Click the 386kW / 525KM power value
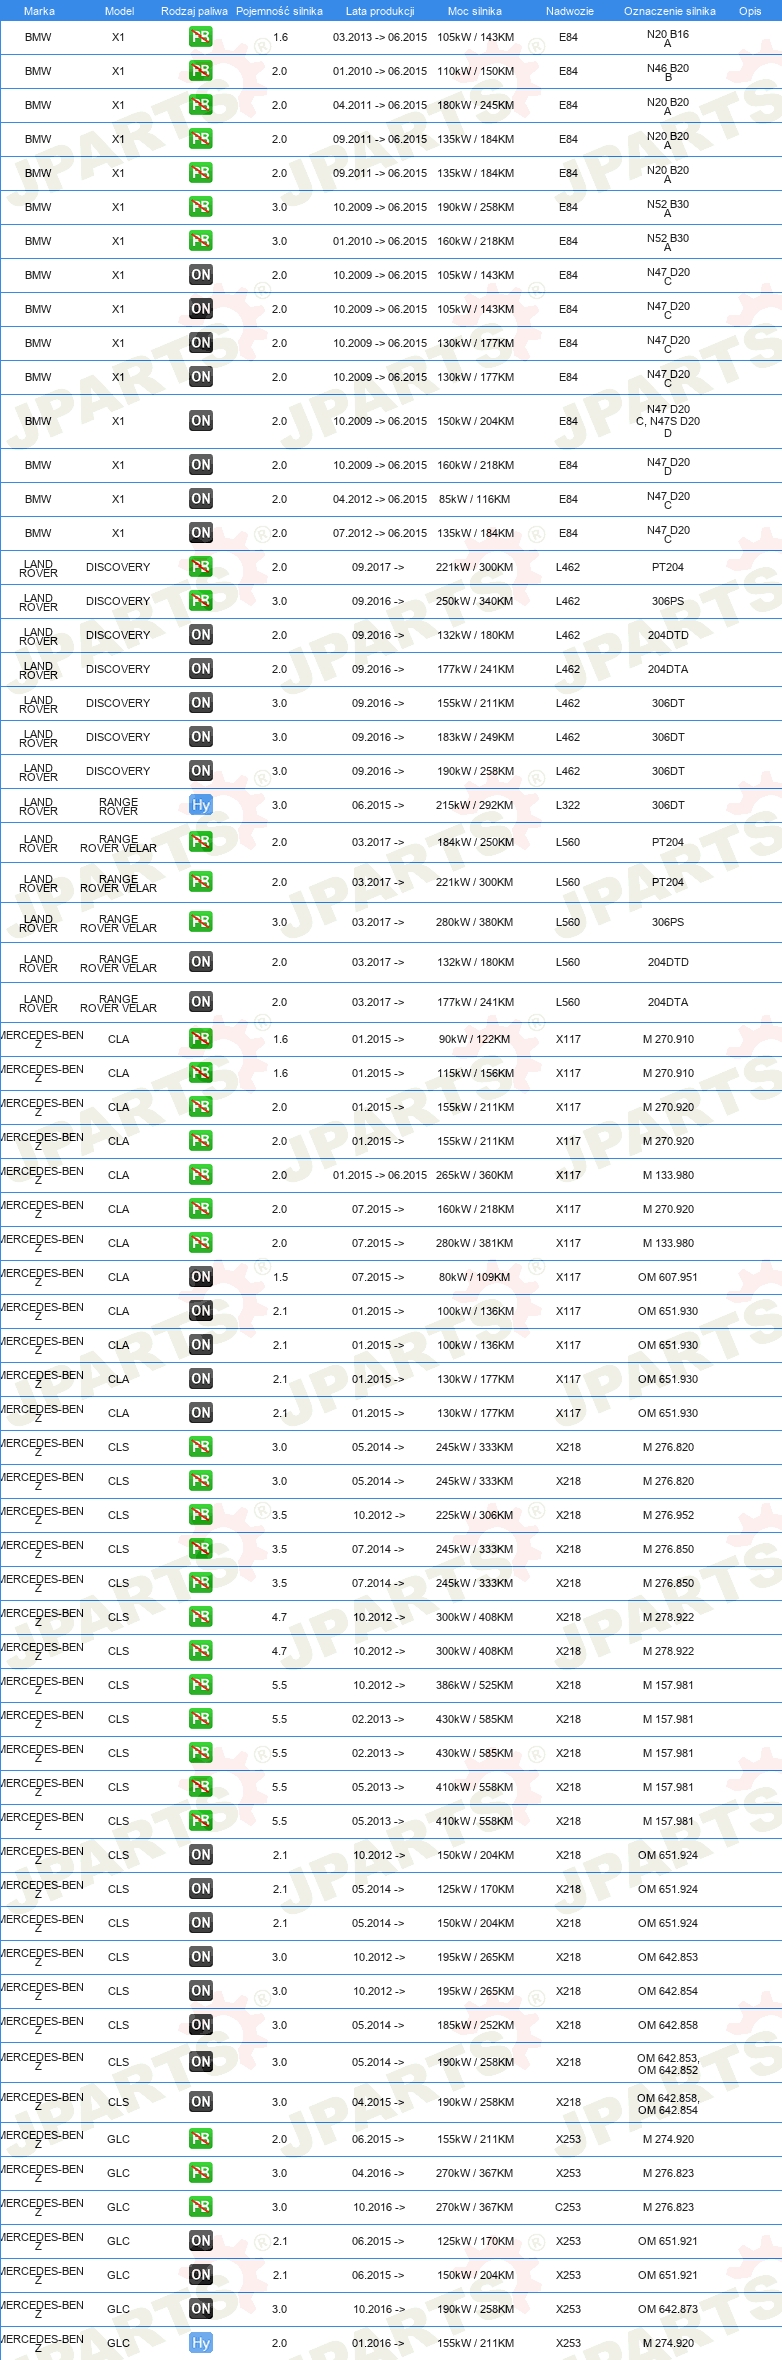Viewport: 782px width, 2360px height. (475, 1685)
